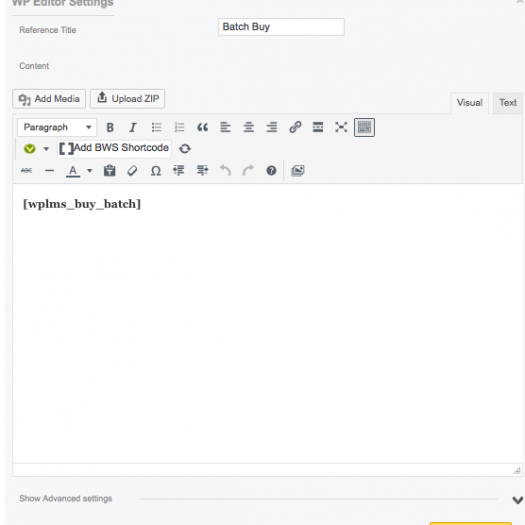Click the paste as text clipboard icon
Screen dimensions: 525x525
pos(109,171)
